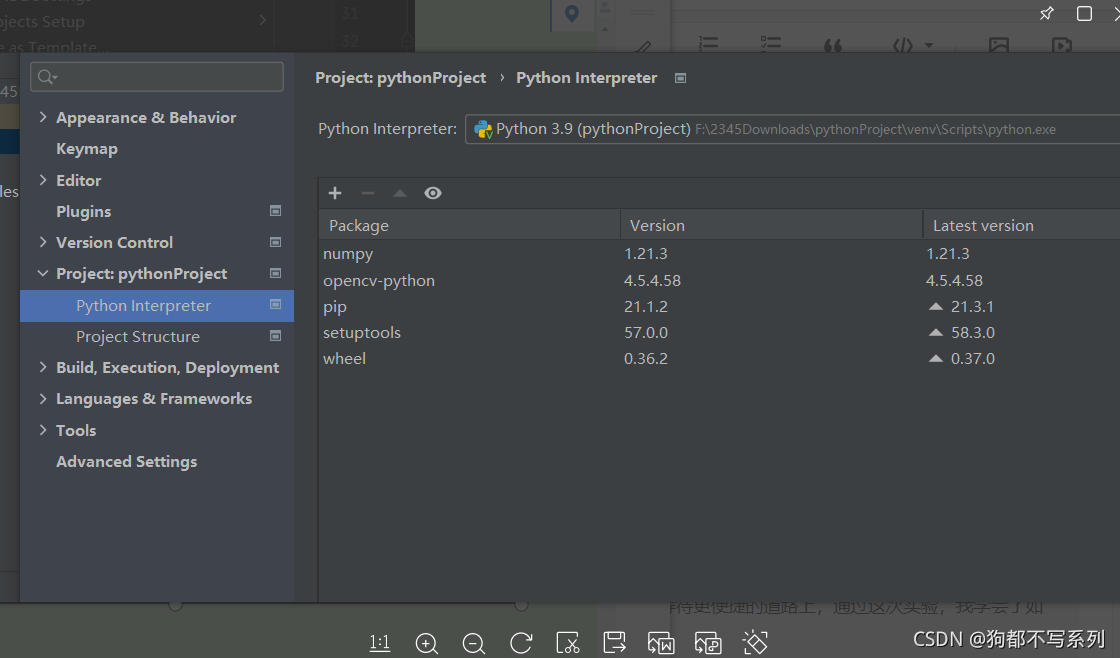The image size is (1120, 658).
Task: Click the project-level icon beside breadcrumb title
Action: [x=680, y=78]
